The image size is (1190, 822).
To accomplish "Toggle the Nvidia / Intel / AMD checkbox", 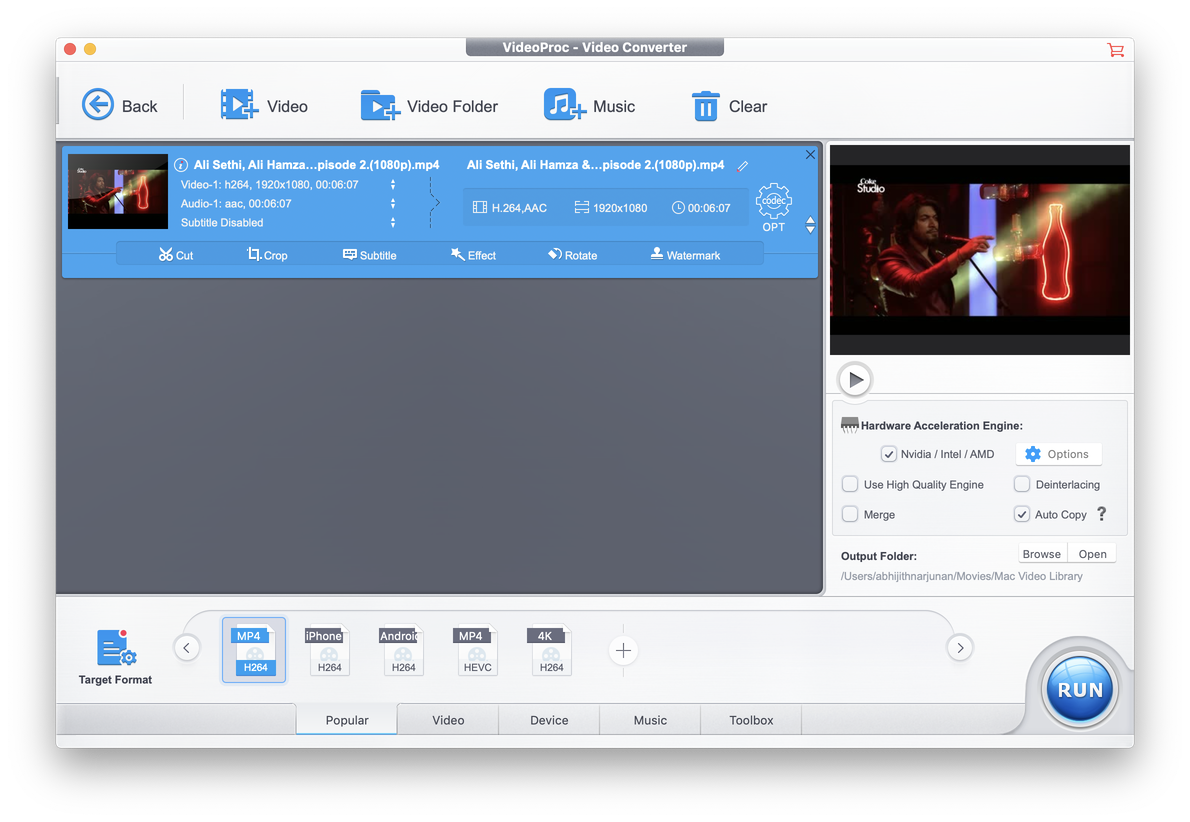I will point(888,454).
